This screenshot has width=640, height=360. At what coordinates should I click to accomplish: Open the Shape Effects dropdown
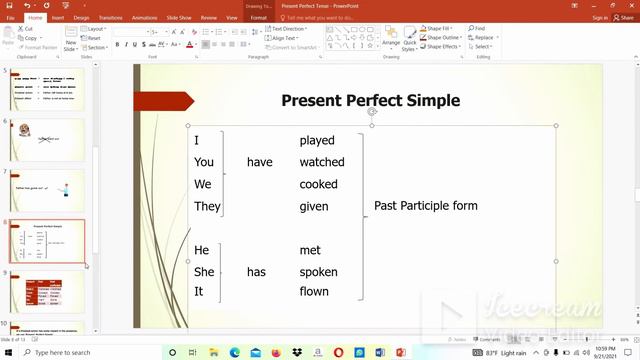pos(440,46)
